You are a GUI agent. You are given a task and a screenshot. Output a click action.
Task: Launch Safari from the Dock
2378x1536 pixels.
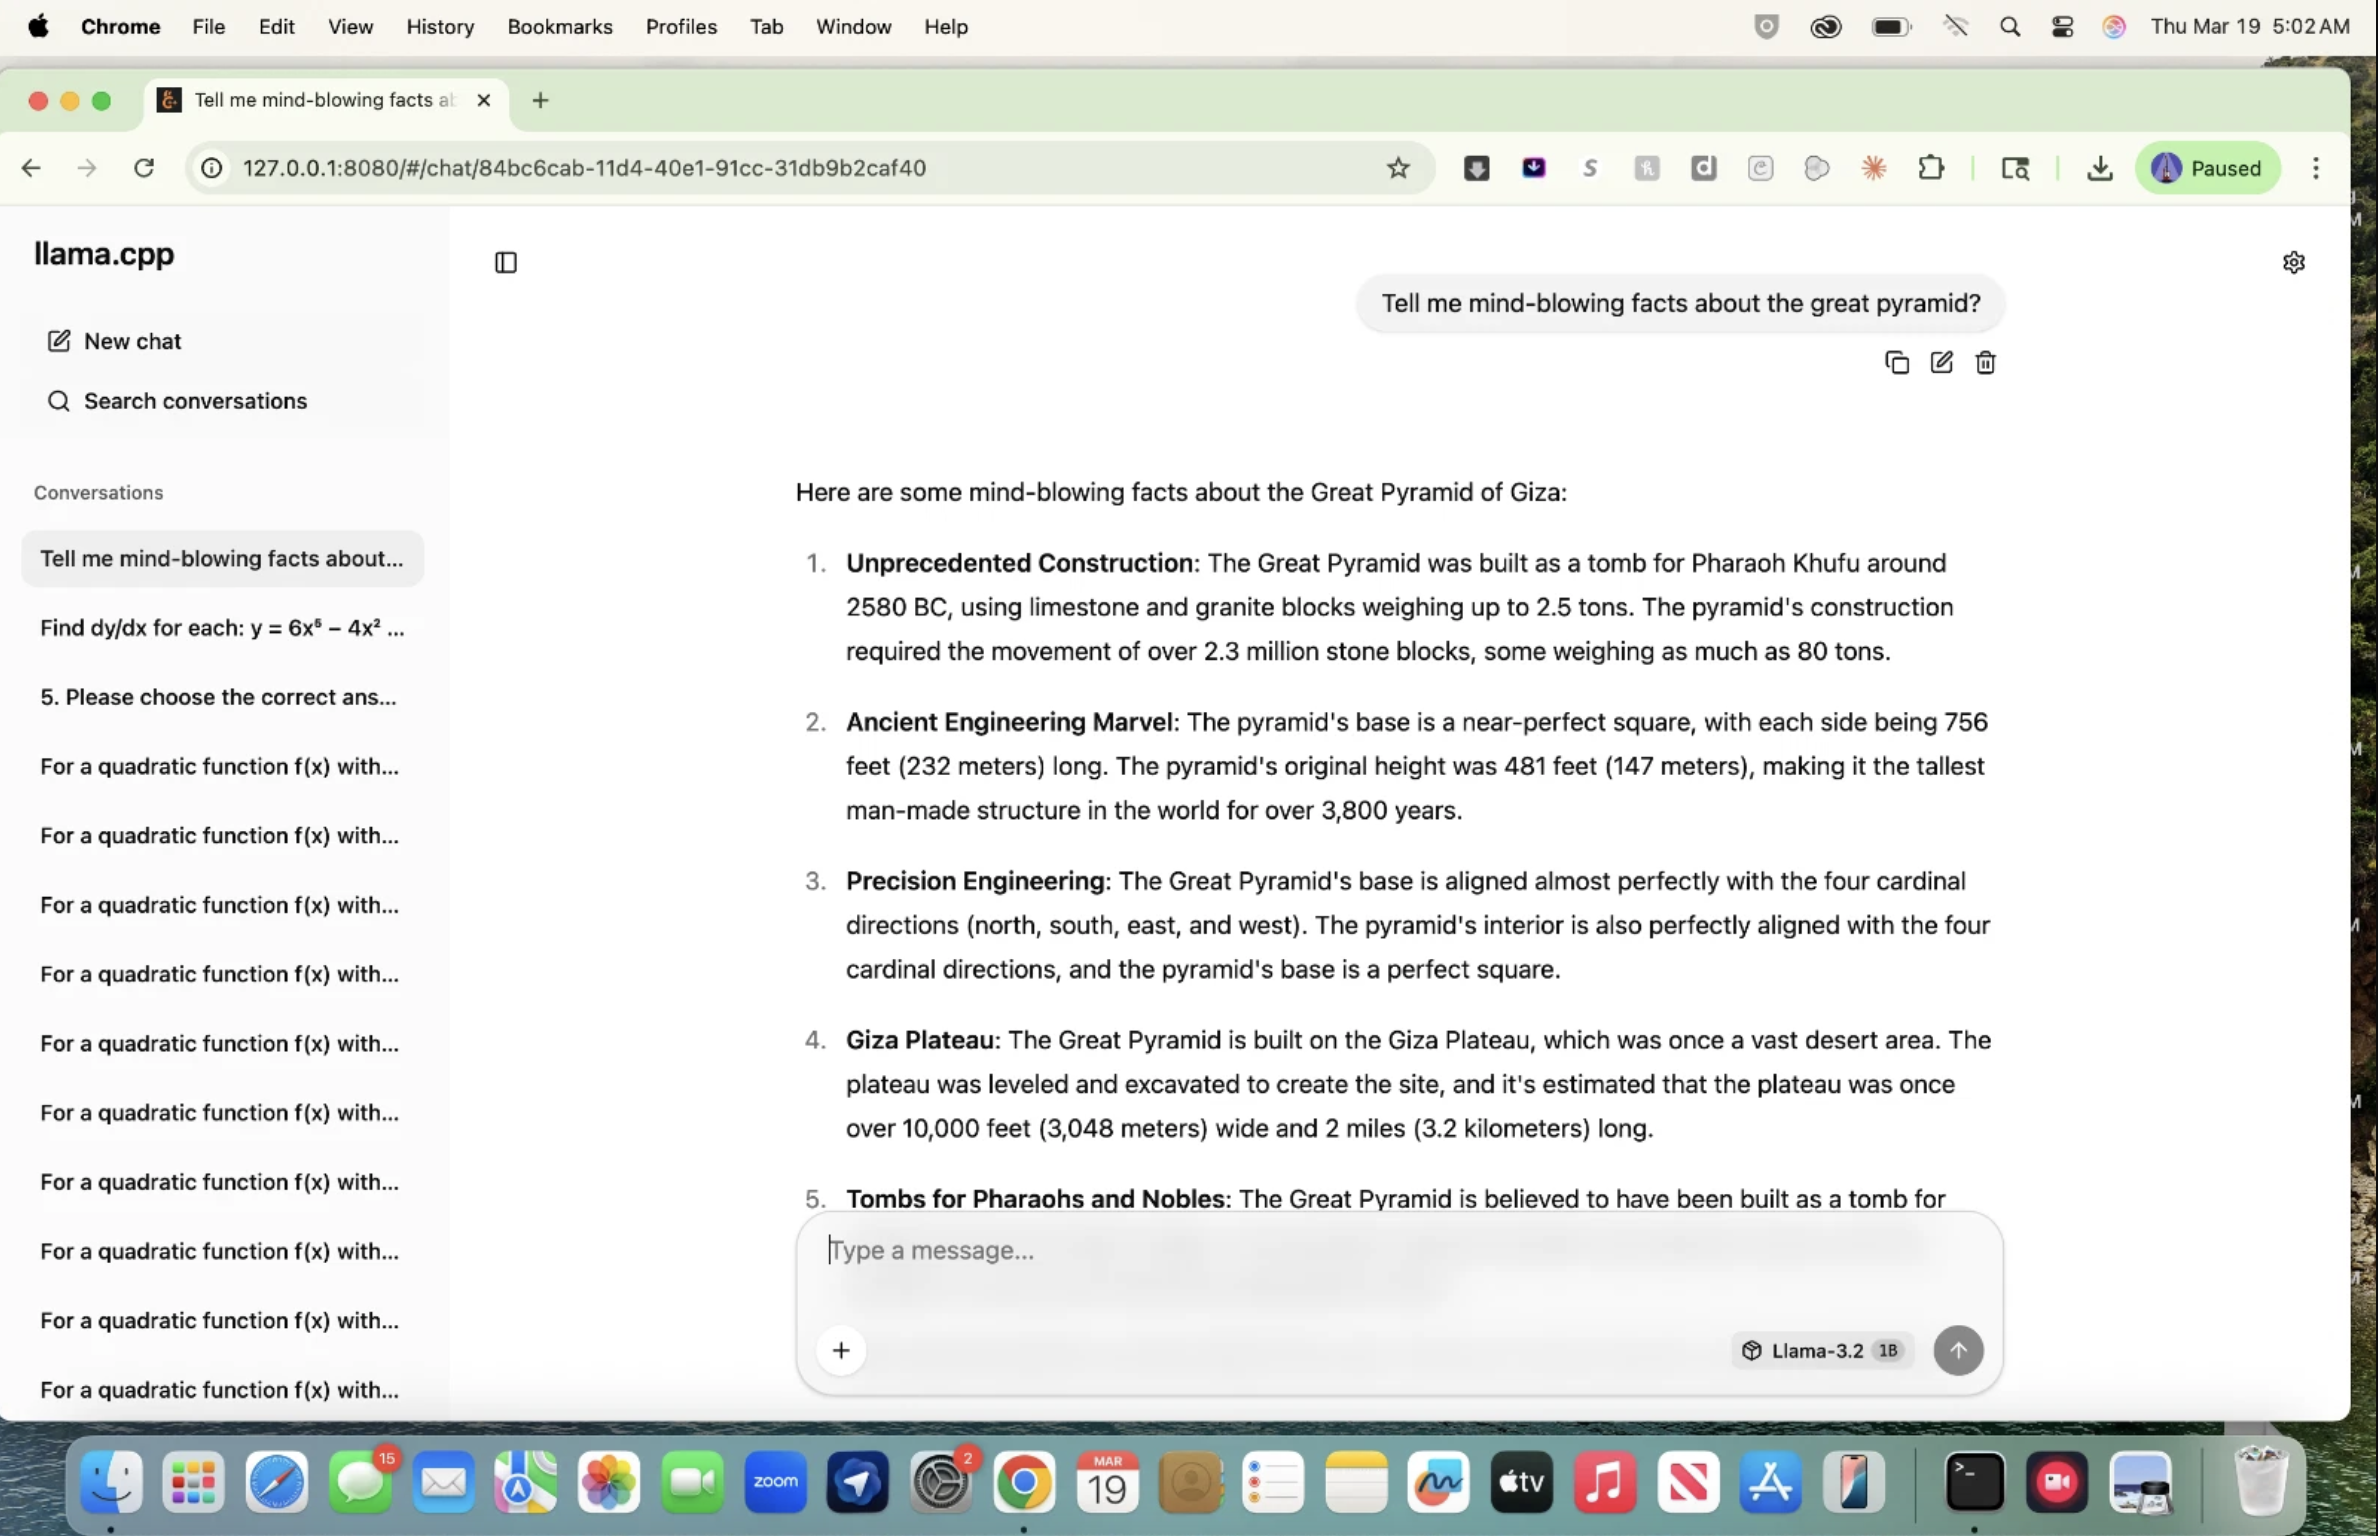click(277, 1481)
